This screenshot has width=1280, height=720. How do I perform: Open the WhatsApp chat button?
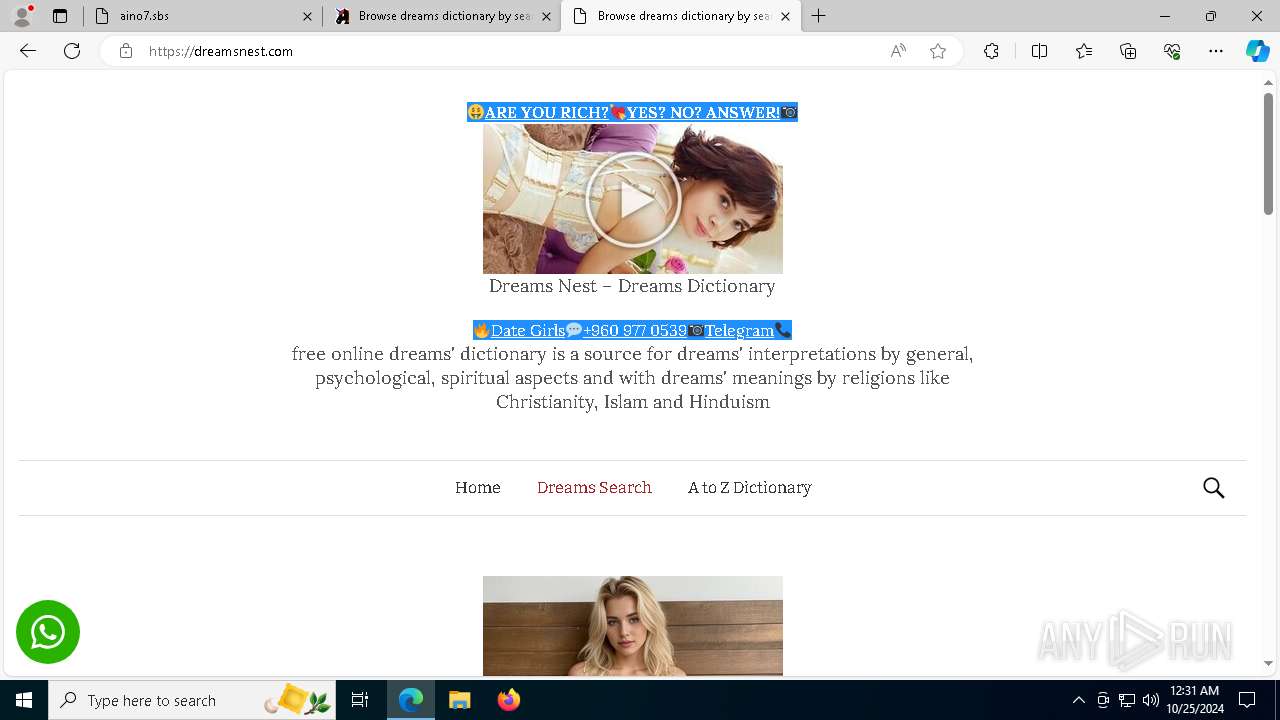[48, 632]
